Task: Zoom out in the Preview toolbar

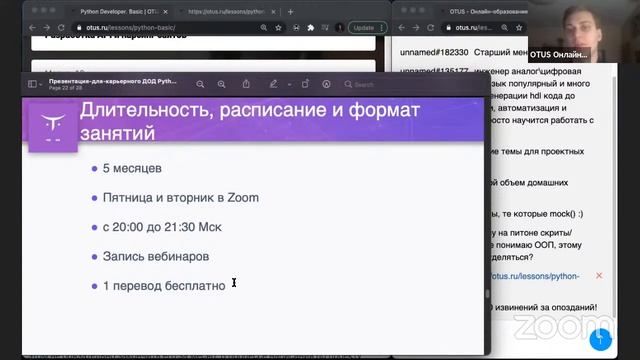Action: 200,84
